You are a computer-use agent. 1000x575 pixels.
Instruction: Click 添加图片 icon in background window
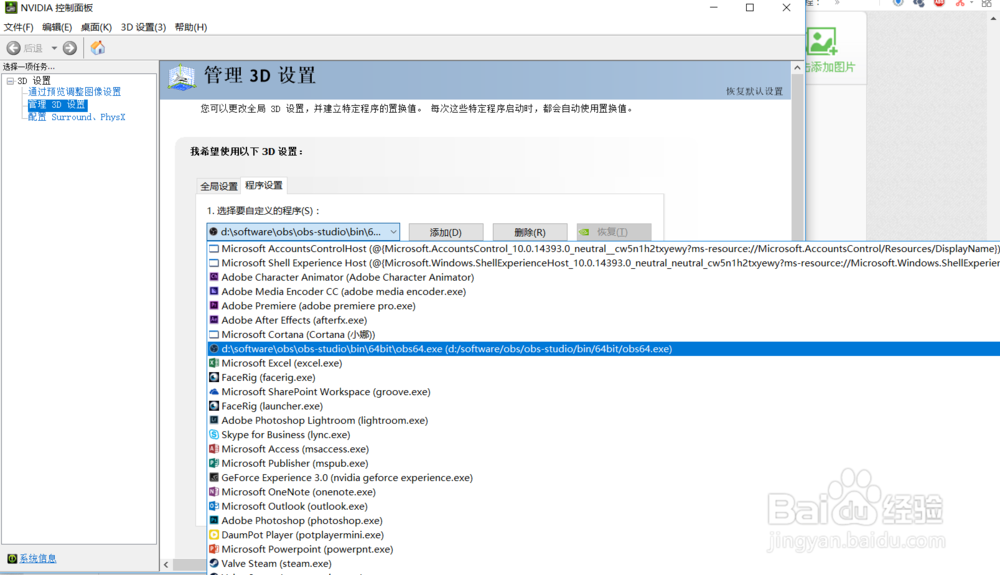822,41
